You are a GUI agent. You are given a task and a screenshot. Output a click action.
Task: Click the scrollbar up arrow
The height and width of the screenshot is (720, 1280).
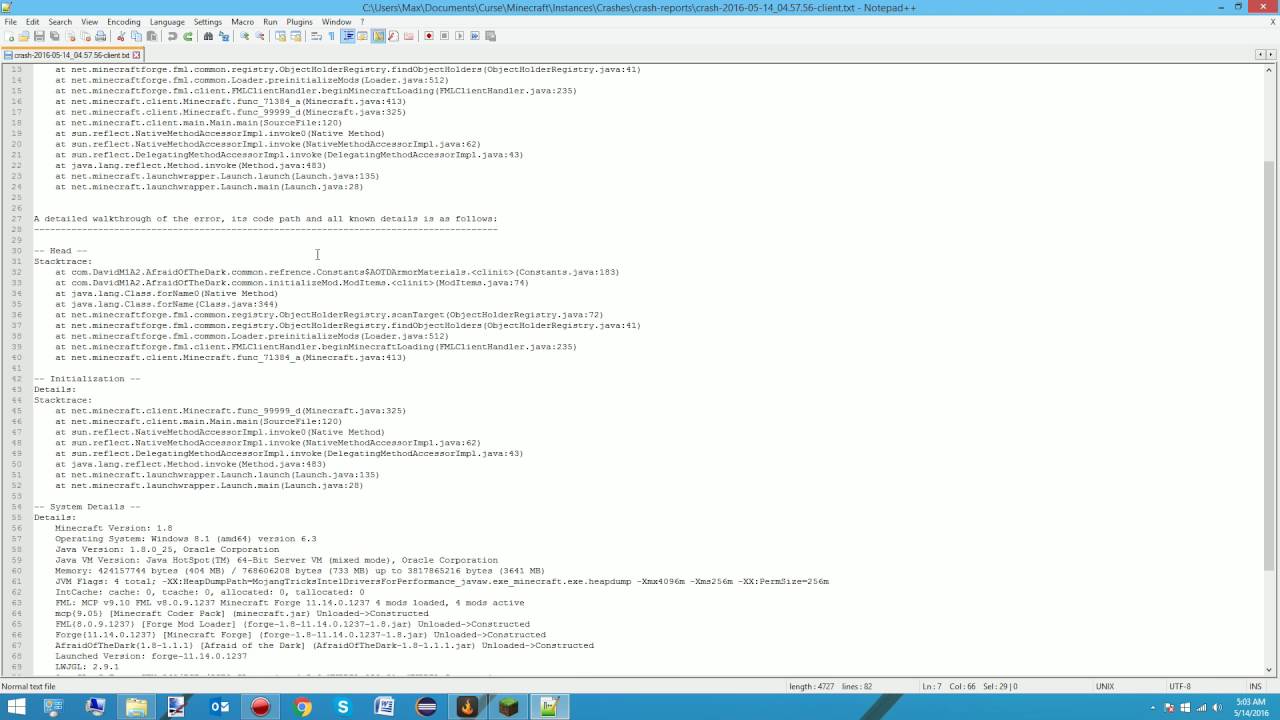1271,69
